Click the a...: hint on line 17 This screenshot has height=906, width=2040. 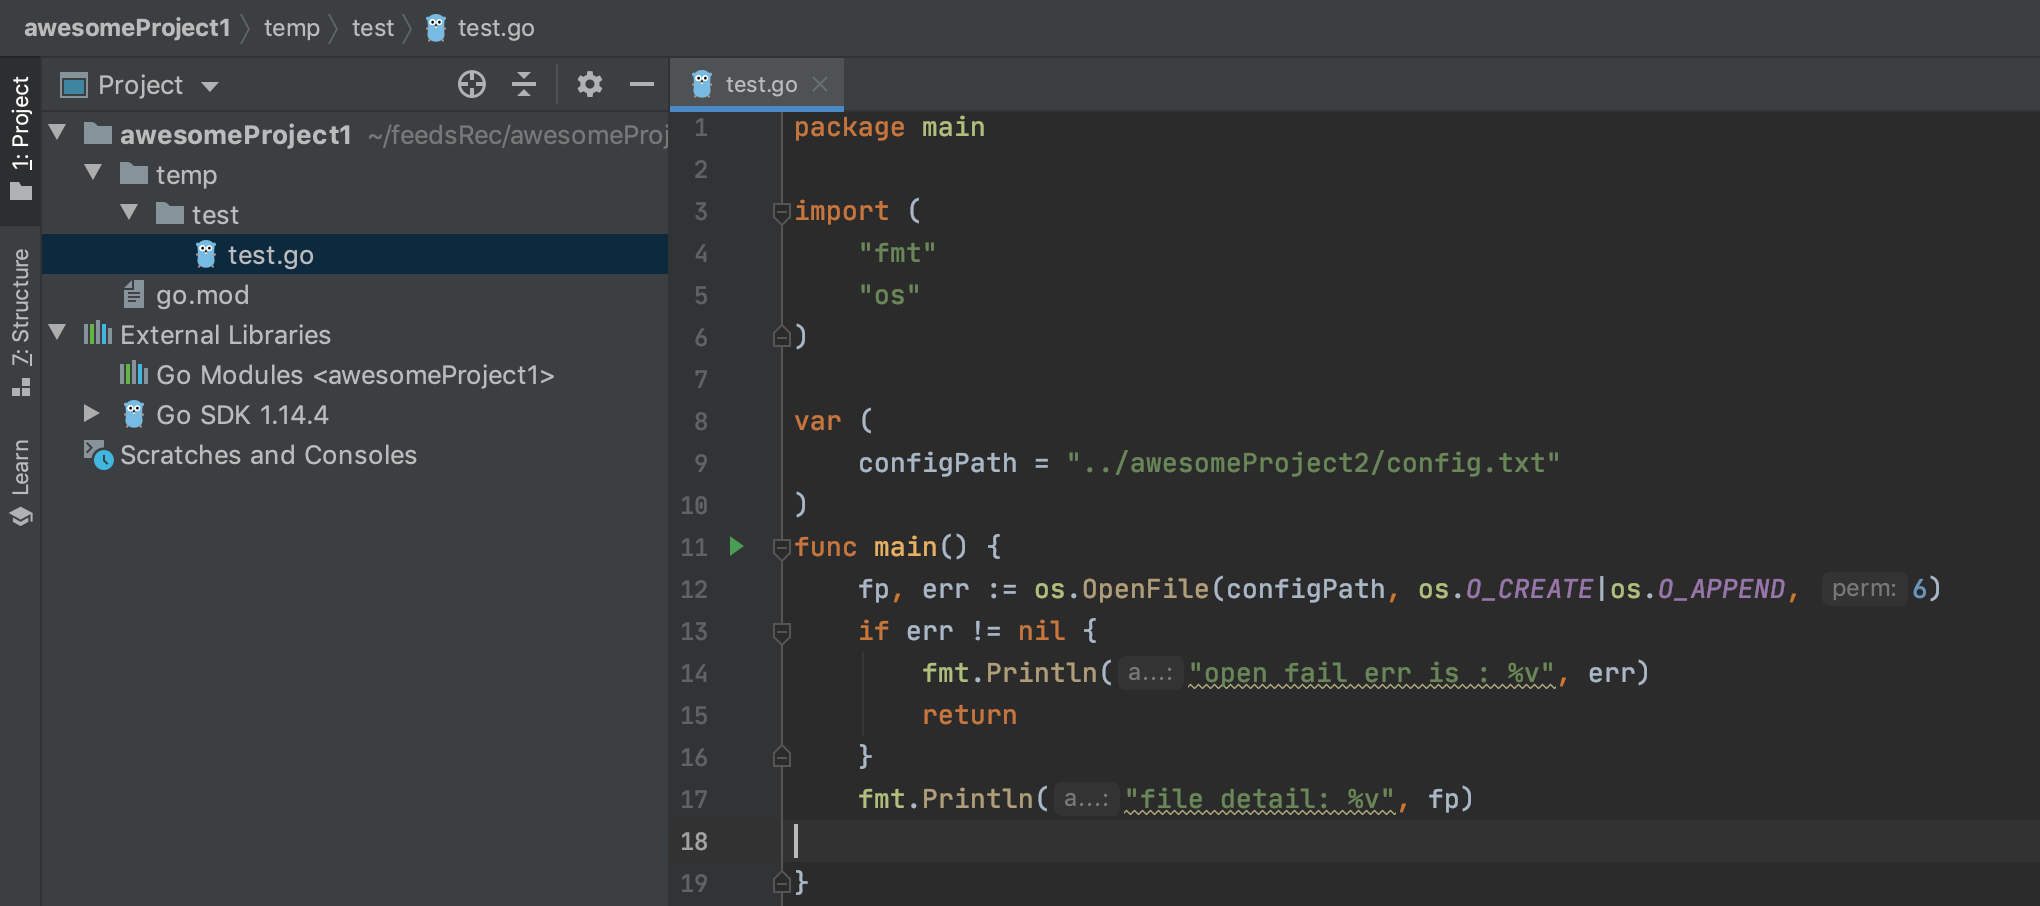pos(1086,798)
